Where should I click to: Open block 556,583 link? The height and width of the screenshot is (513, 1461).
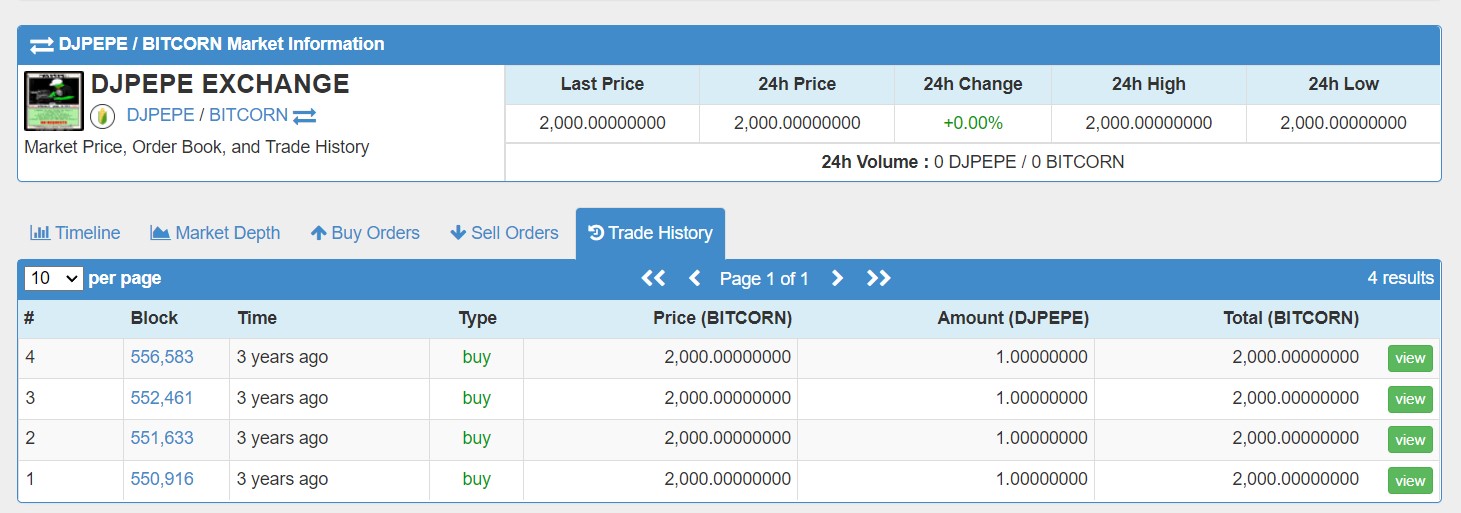click(x=162, y=357)
